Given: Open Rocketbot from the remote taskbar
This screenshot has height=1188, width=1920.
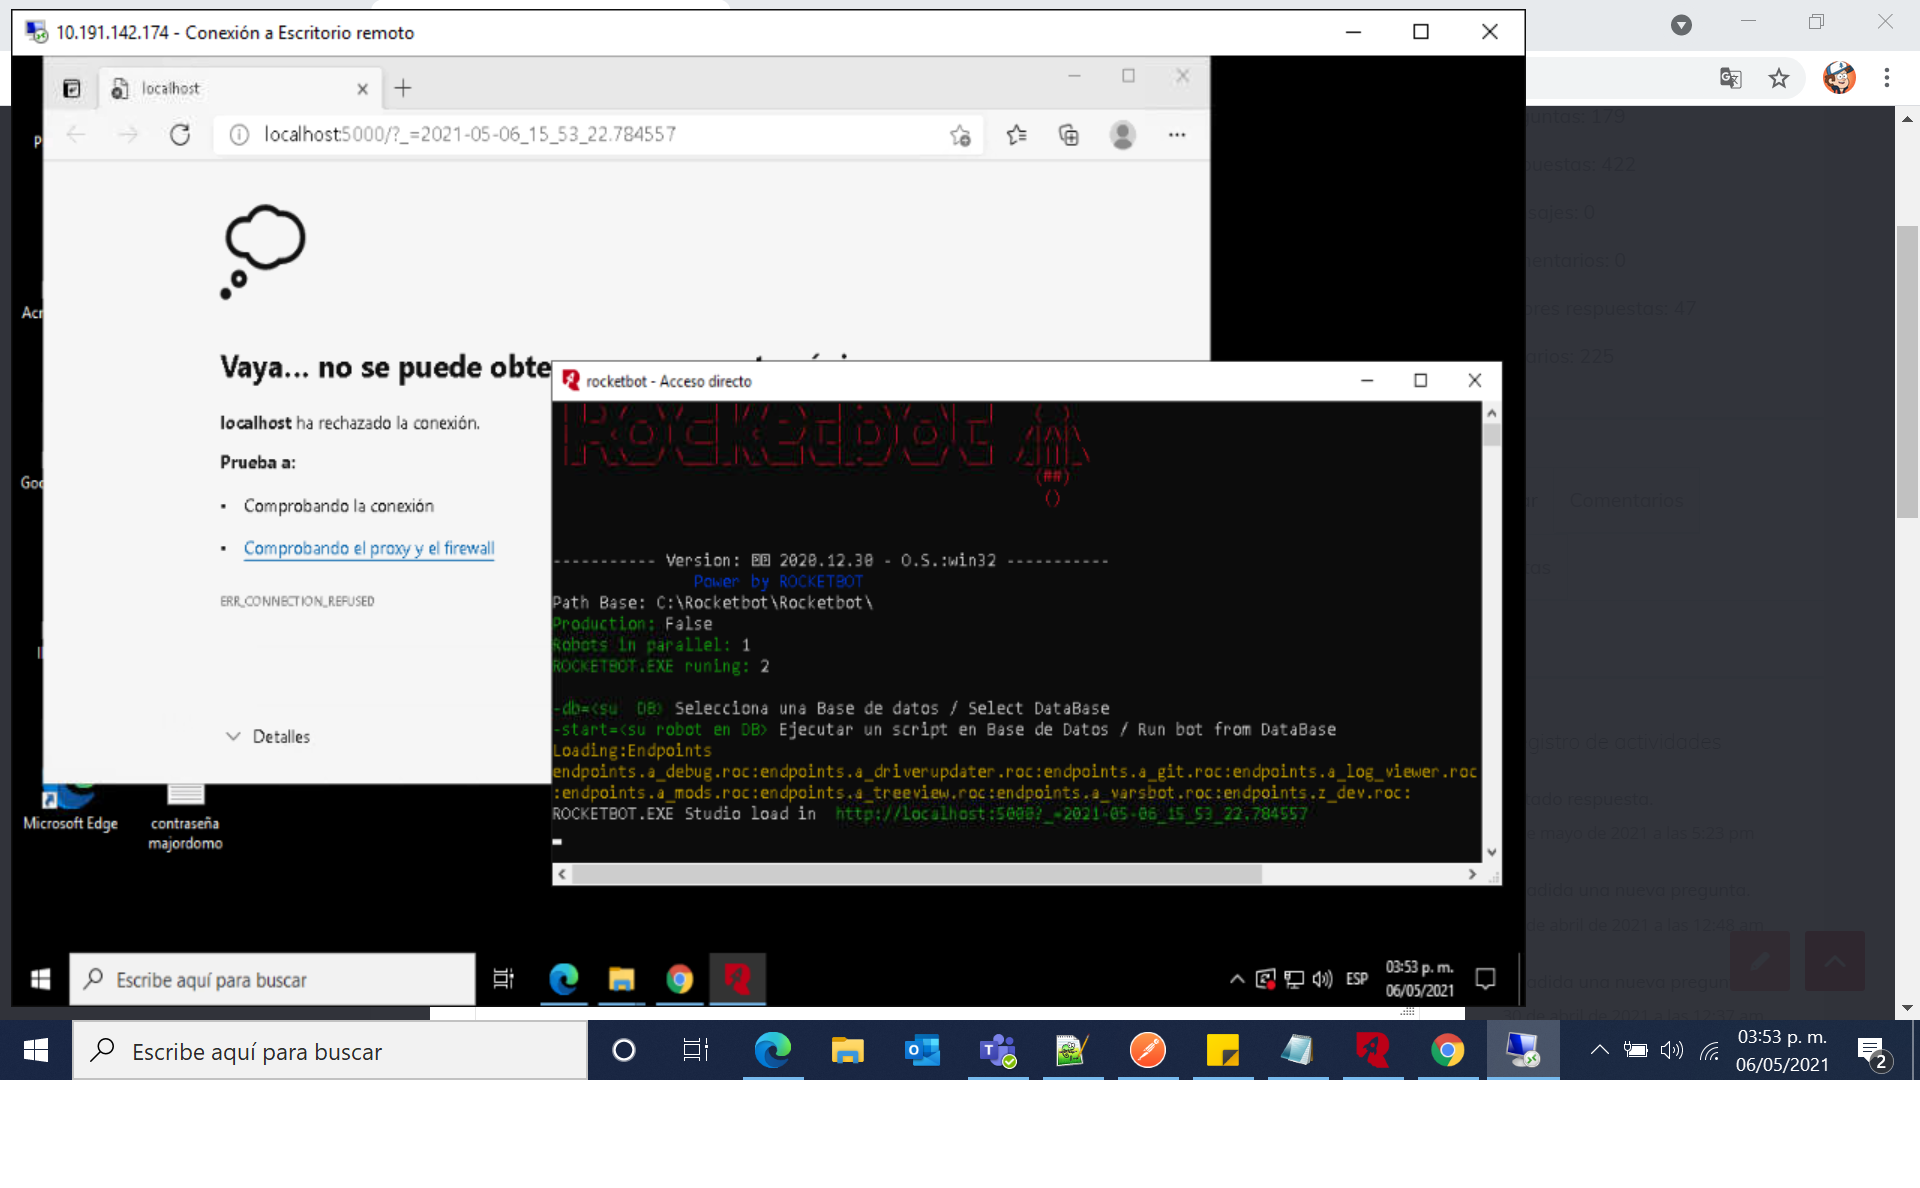Looking at the screenshot, I should [x=737, y=979].
